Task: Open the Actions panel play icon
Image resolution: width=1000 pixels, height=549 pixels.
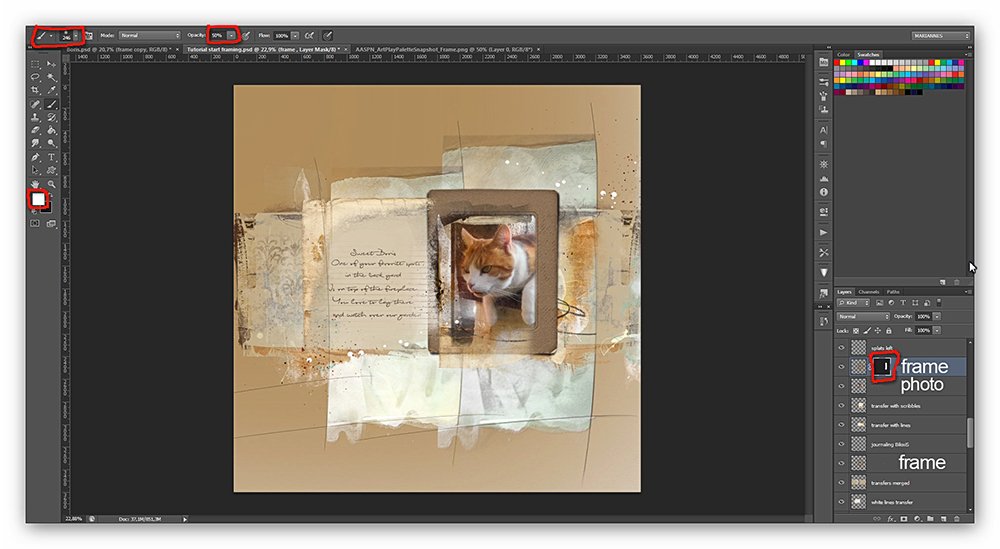Action: coord(823,233)
